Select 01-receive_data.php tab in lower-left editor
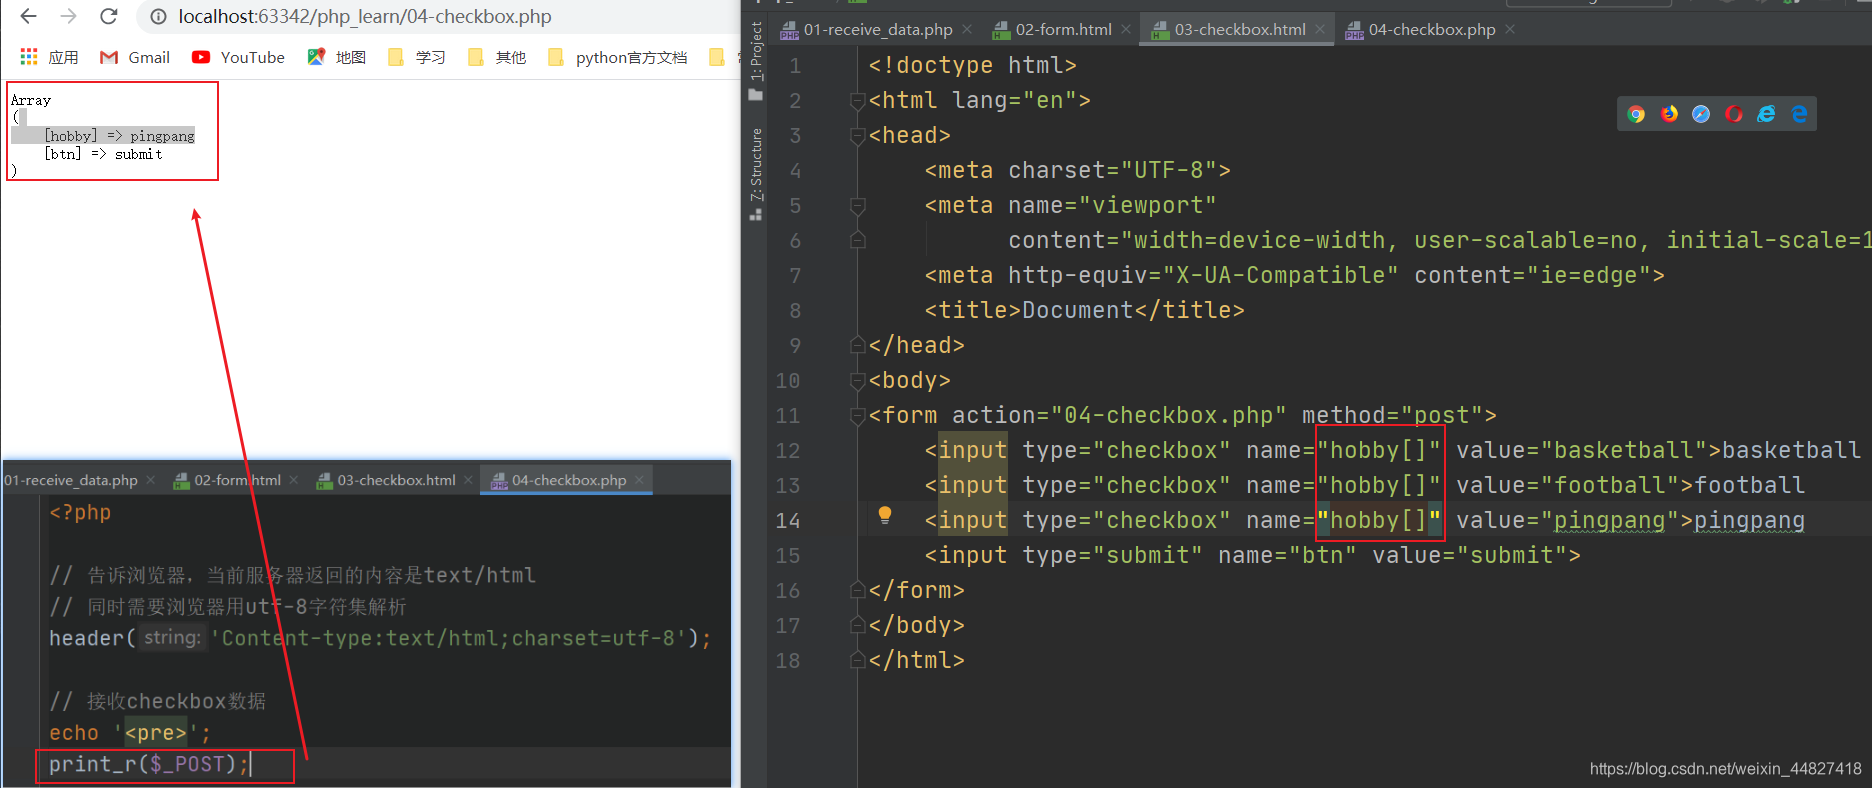This screenshot has height=788, width=1872. [70, 480]
